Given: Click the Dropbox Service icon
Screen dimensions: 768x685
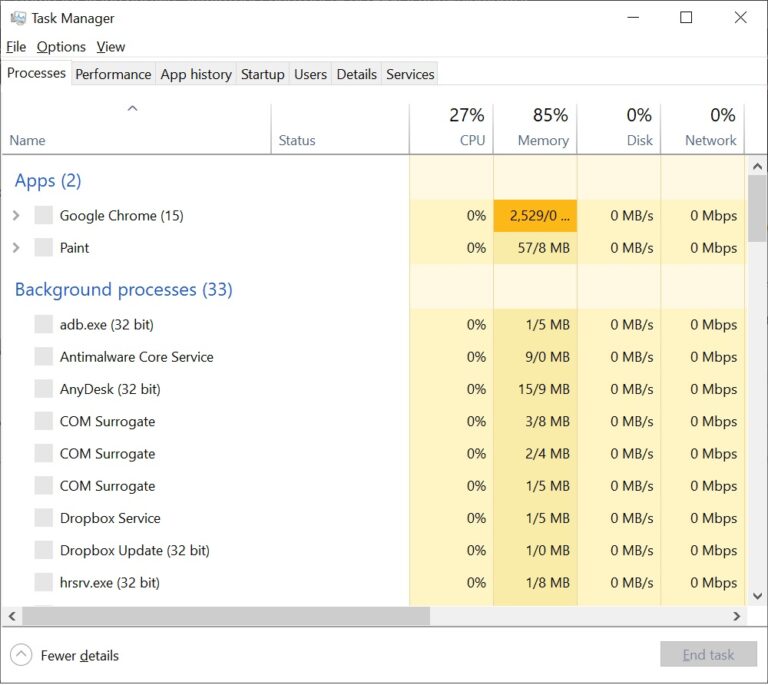Looking at the screenshot, I should click(44, 518).
